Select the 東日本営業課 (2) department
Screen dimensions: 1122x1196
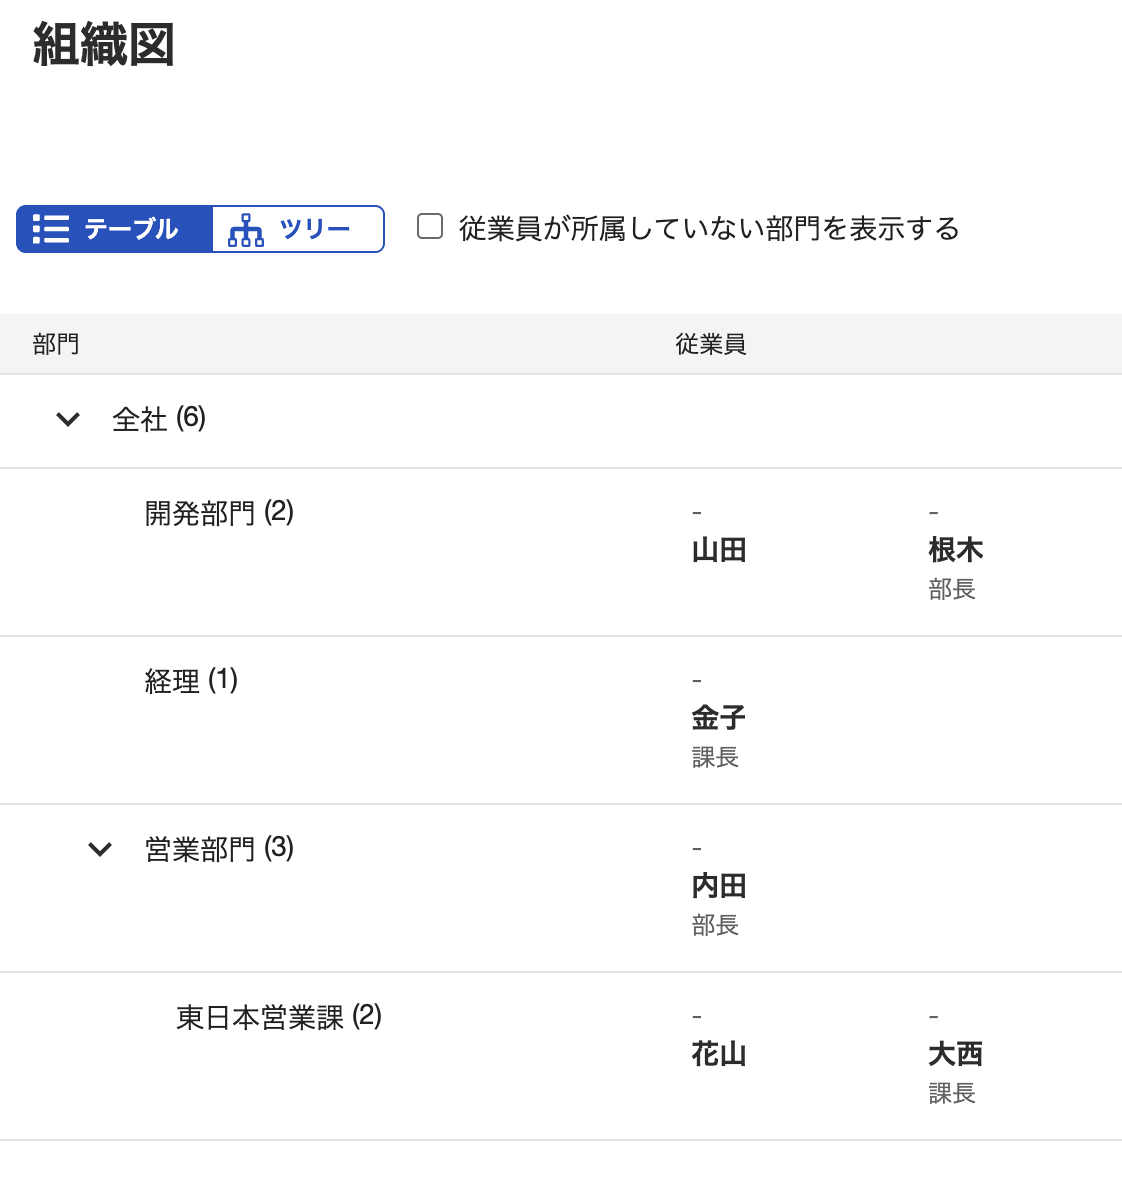click(x=278, y=1017)
